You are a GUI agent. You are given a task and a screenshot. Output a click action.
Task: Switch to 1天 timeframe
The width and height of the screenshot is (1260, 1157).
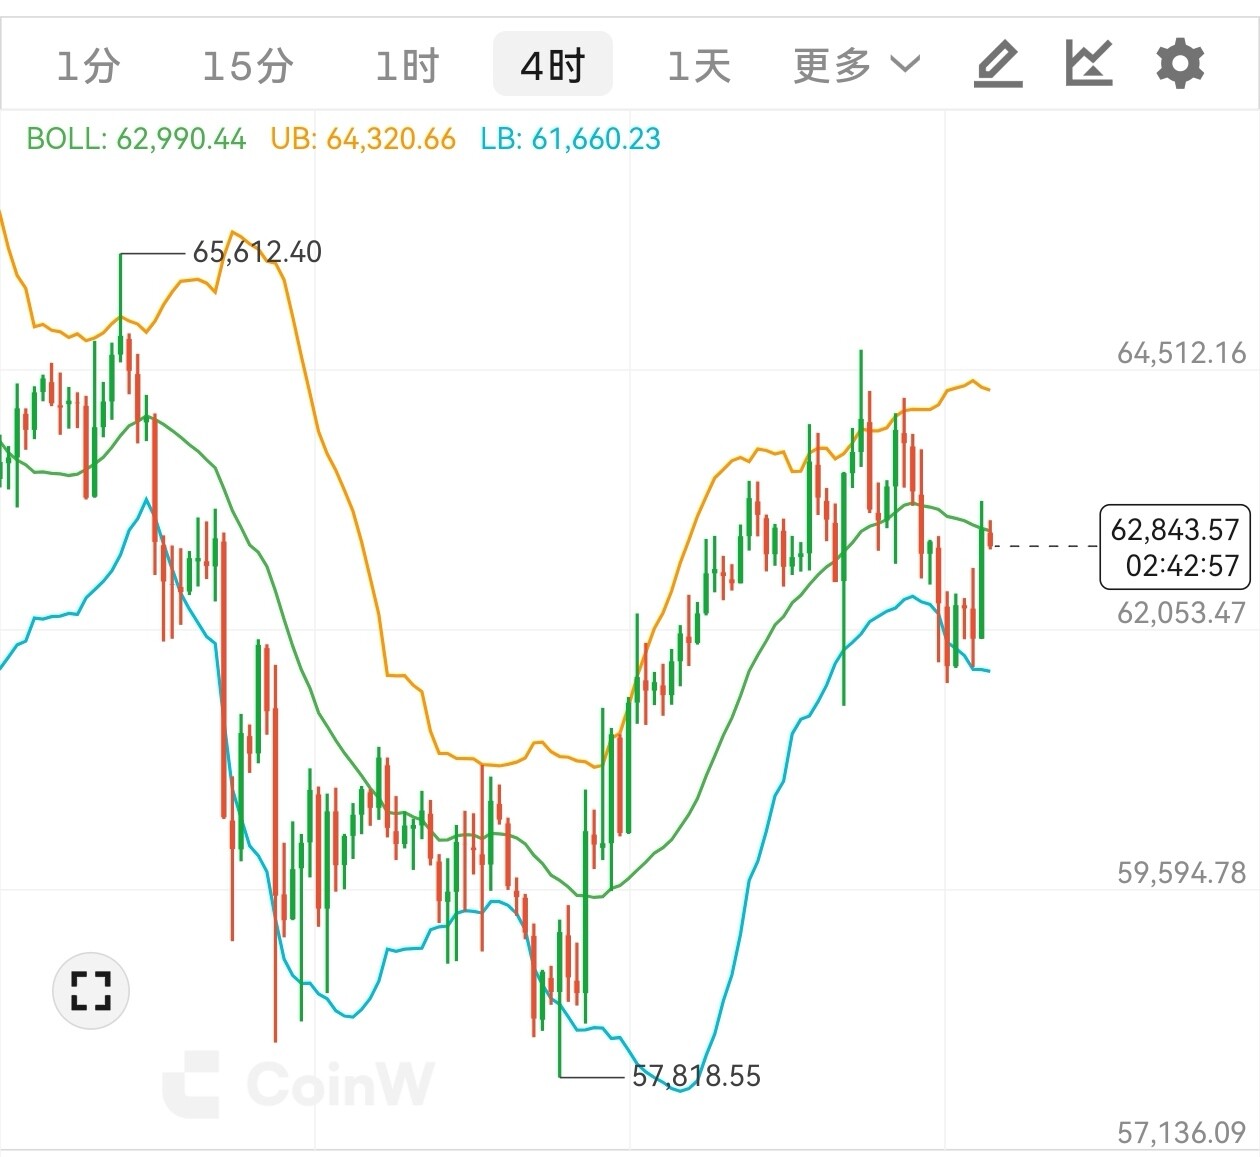click(699, 67)
